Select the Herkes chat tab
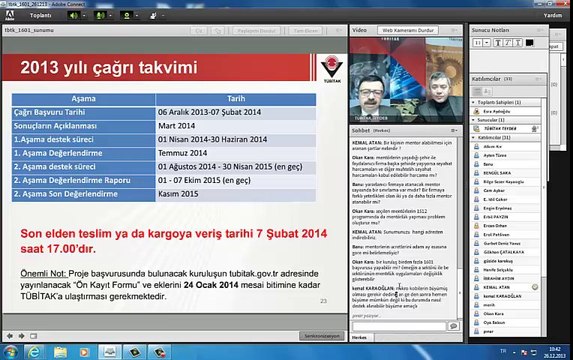The width and height of the screenshot is (573, 360). (x=359, y=338)
